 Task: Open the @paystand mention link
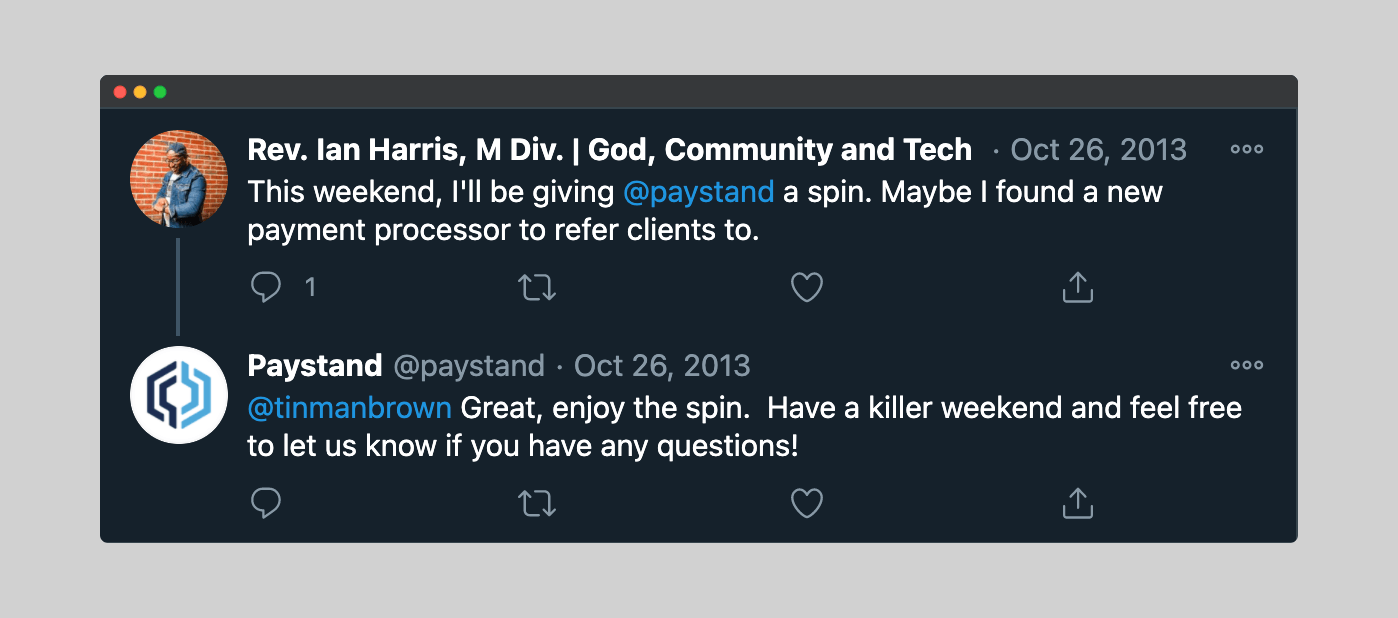tap(698, 192)
